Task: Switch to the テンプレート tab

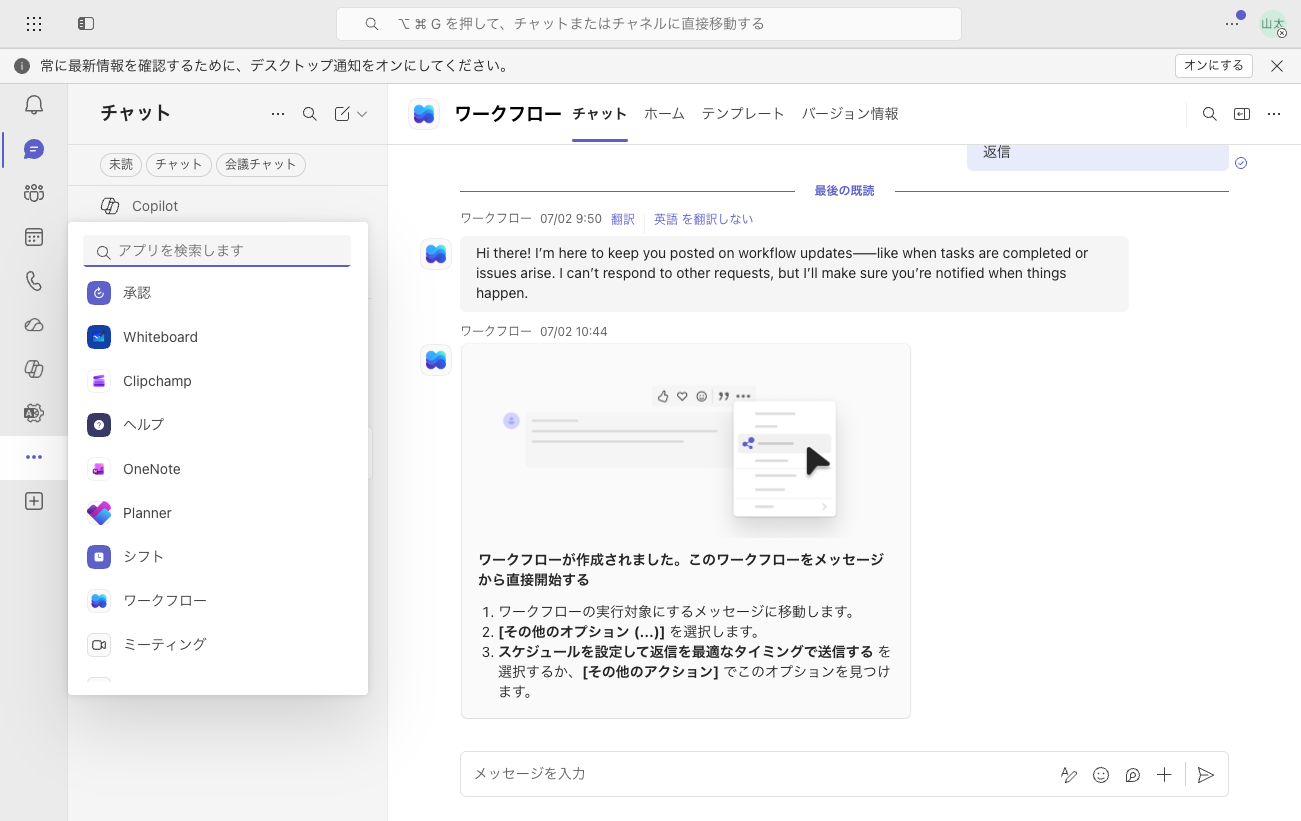Action: point(743,114)
